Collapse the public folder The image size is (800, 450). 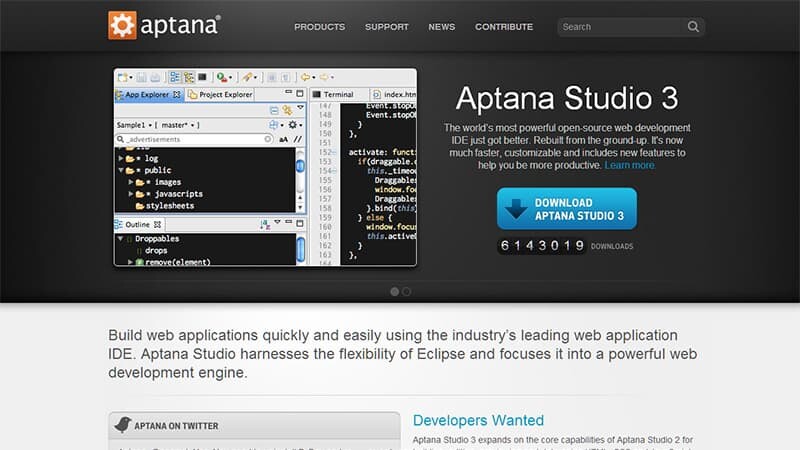(x=121, y=170)
